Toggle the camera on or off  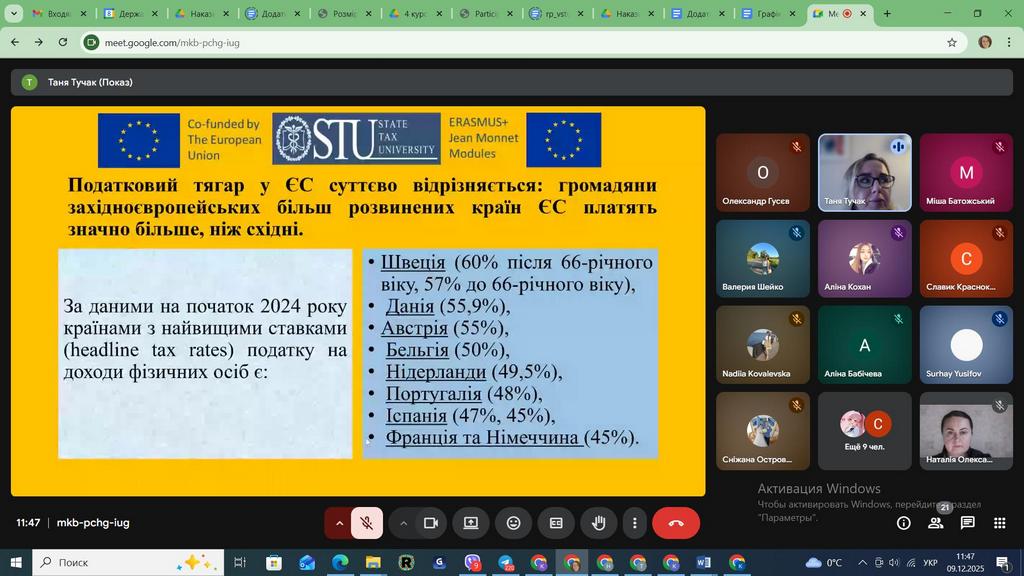point(431,523)
